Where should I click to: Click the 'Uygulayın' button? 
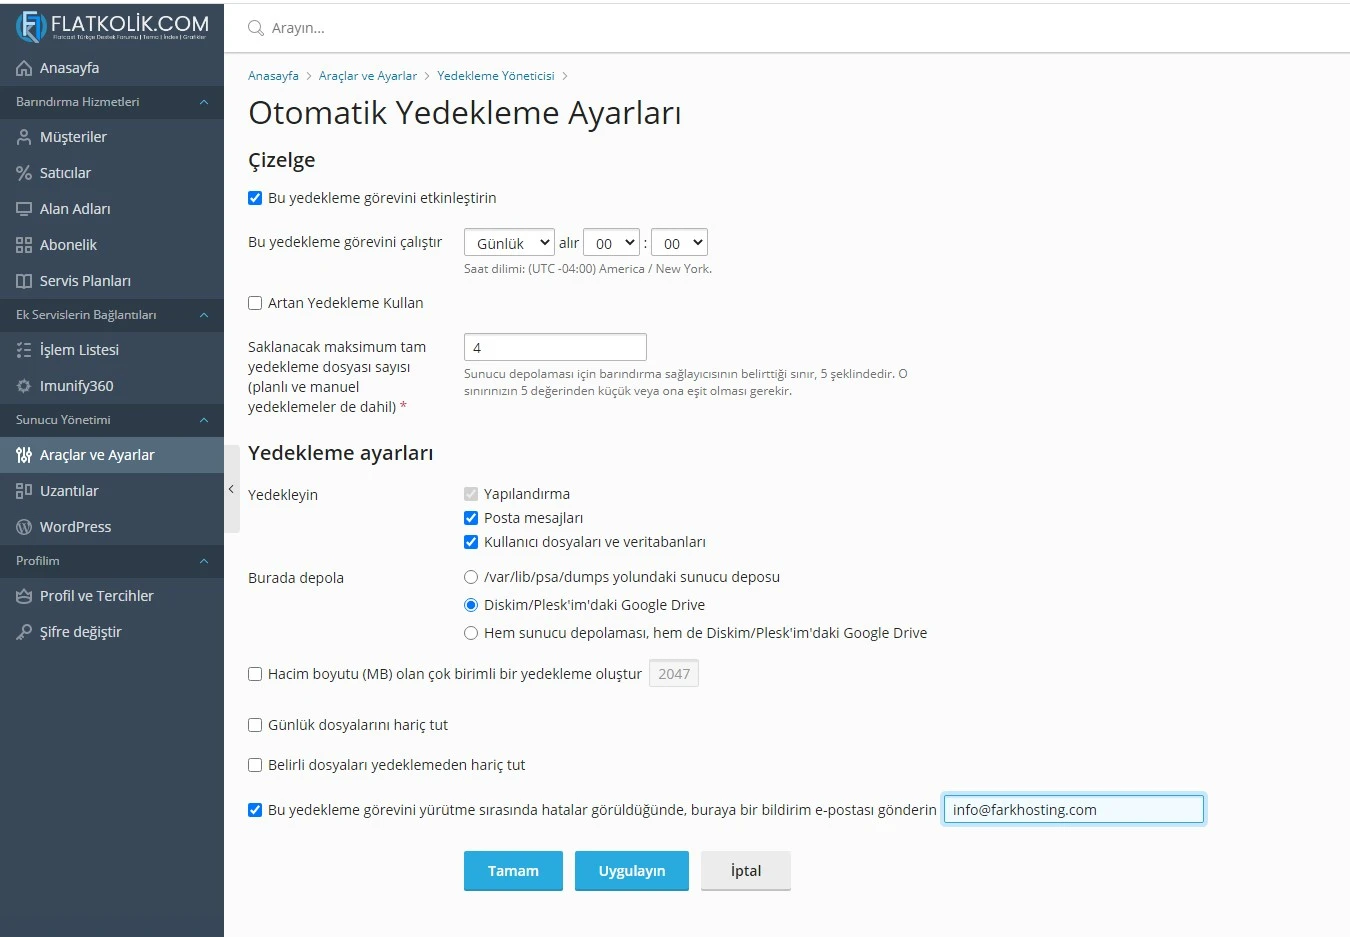pos(631,870)
